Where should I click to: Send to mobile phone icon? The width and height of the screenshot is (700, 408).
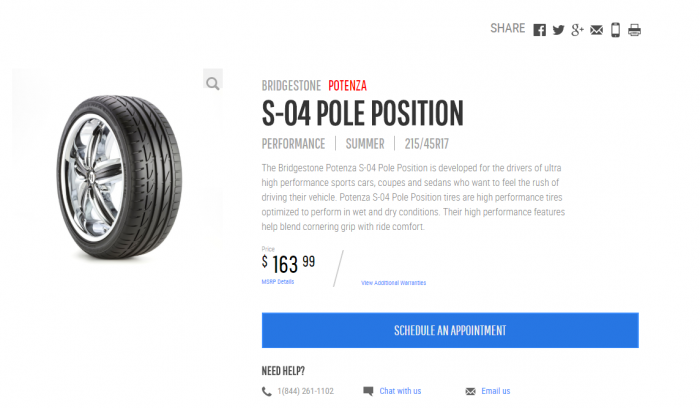[x=616, y=30]
